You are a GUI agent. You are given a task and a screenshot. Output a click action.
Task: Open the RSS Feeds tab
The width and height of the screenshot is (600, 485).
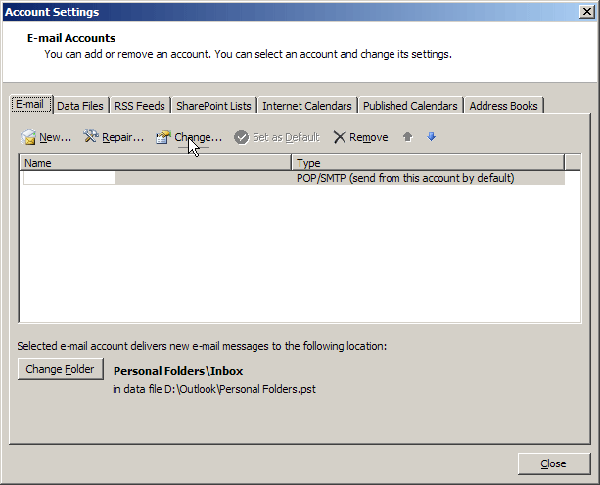pos(139,106)
